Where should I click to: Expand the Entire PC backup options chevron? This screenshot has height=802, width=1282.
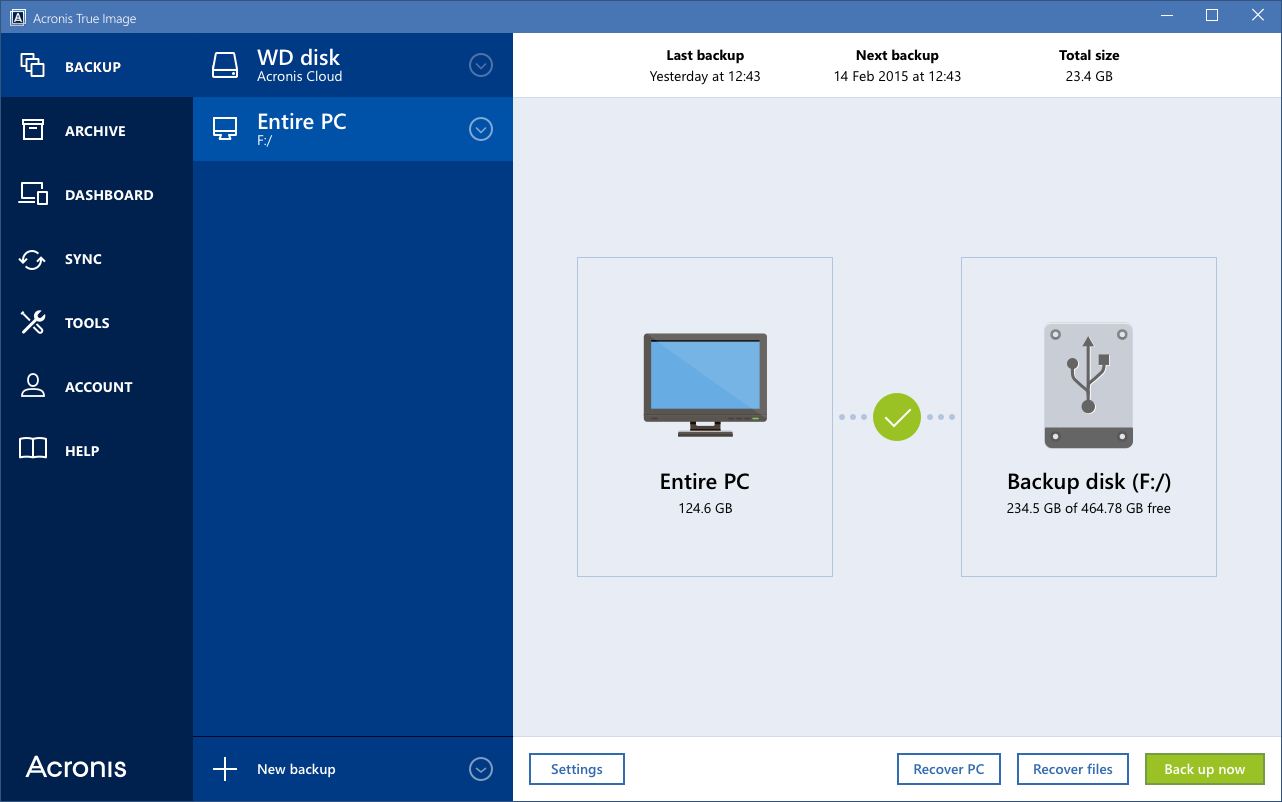481,129
